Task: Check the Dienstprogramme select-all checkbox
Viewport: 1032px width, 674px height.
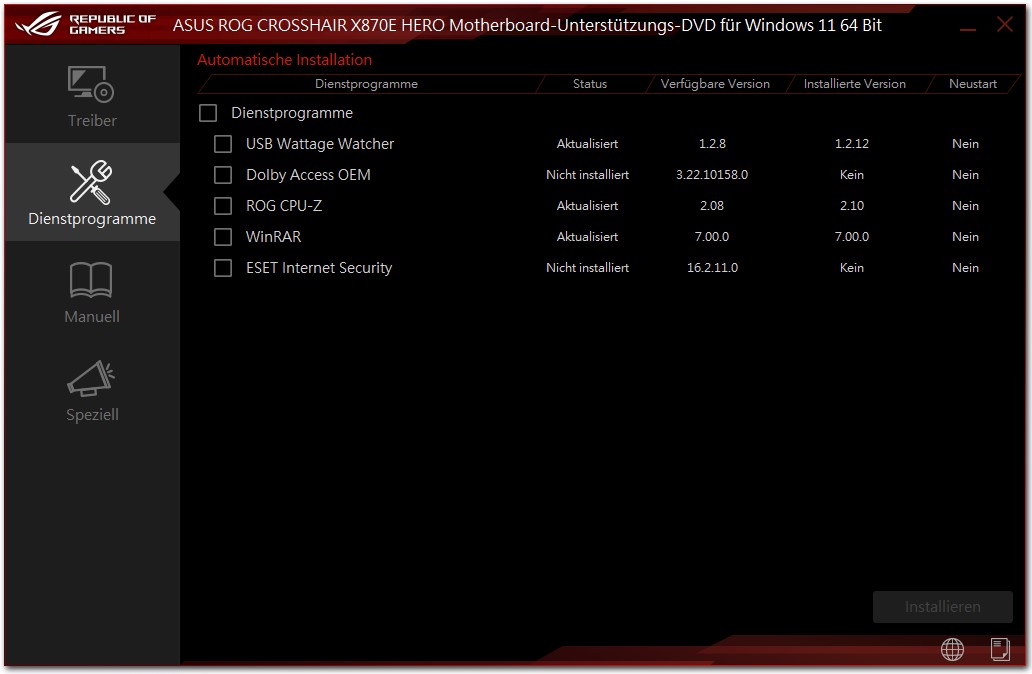Action: 208,113
